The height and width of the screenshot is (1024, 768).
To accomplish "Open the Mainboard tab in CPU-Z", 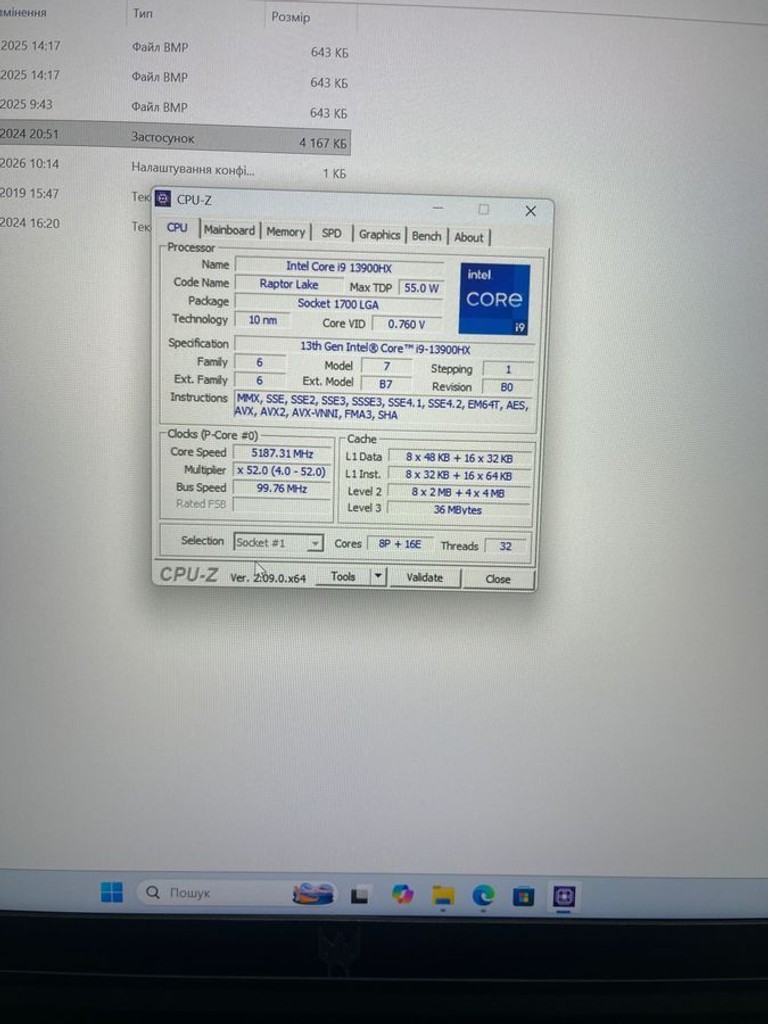I will click(x=229, y=231).
